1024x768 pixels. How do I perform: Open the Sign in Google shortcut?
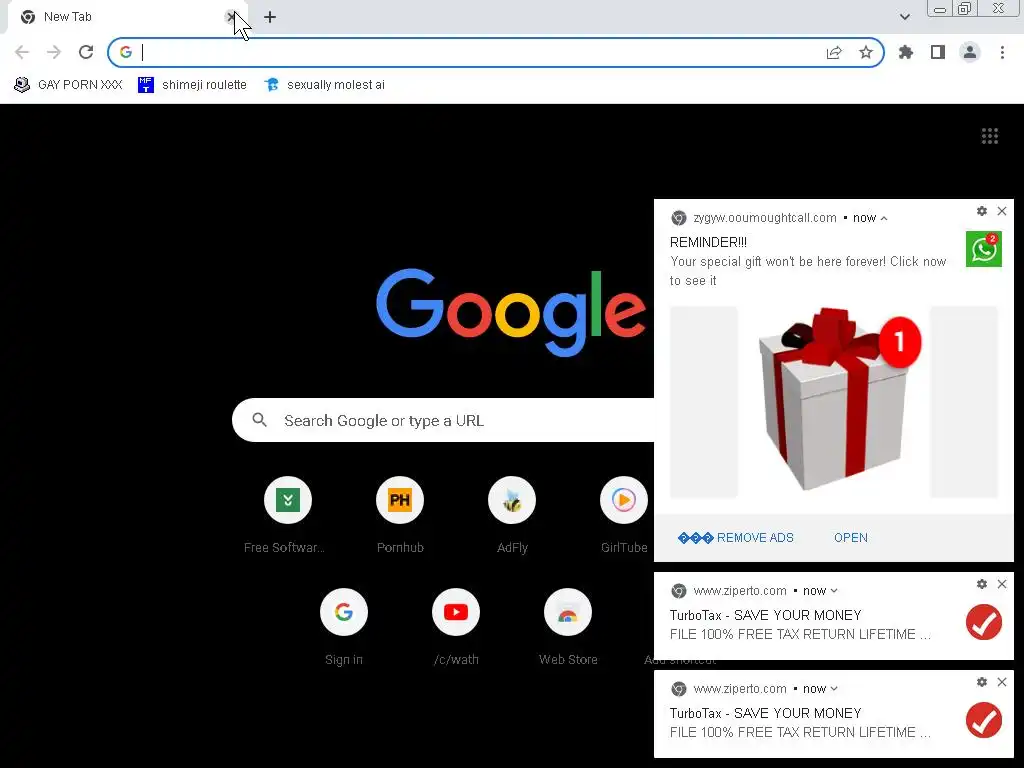point(344,612)
